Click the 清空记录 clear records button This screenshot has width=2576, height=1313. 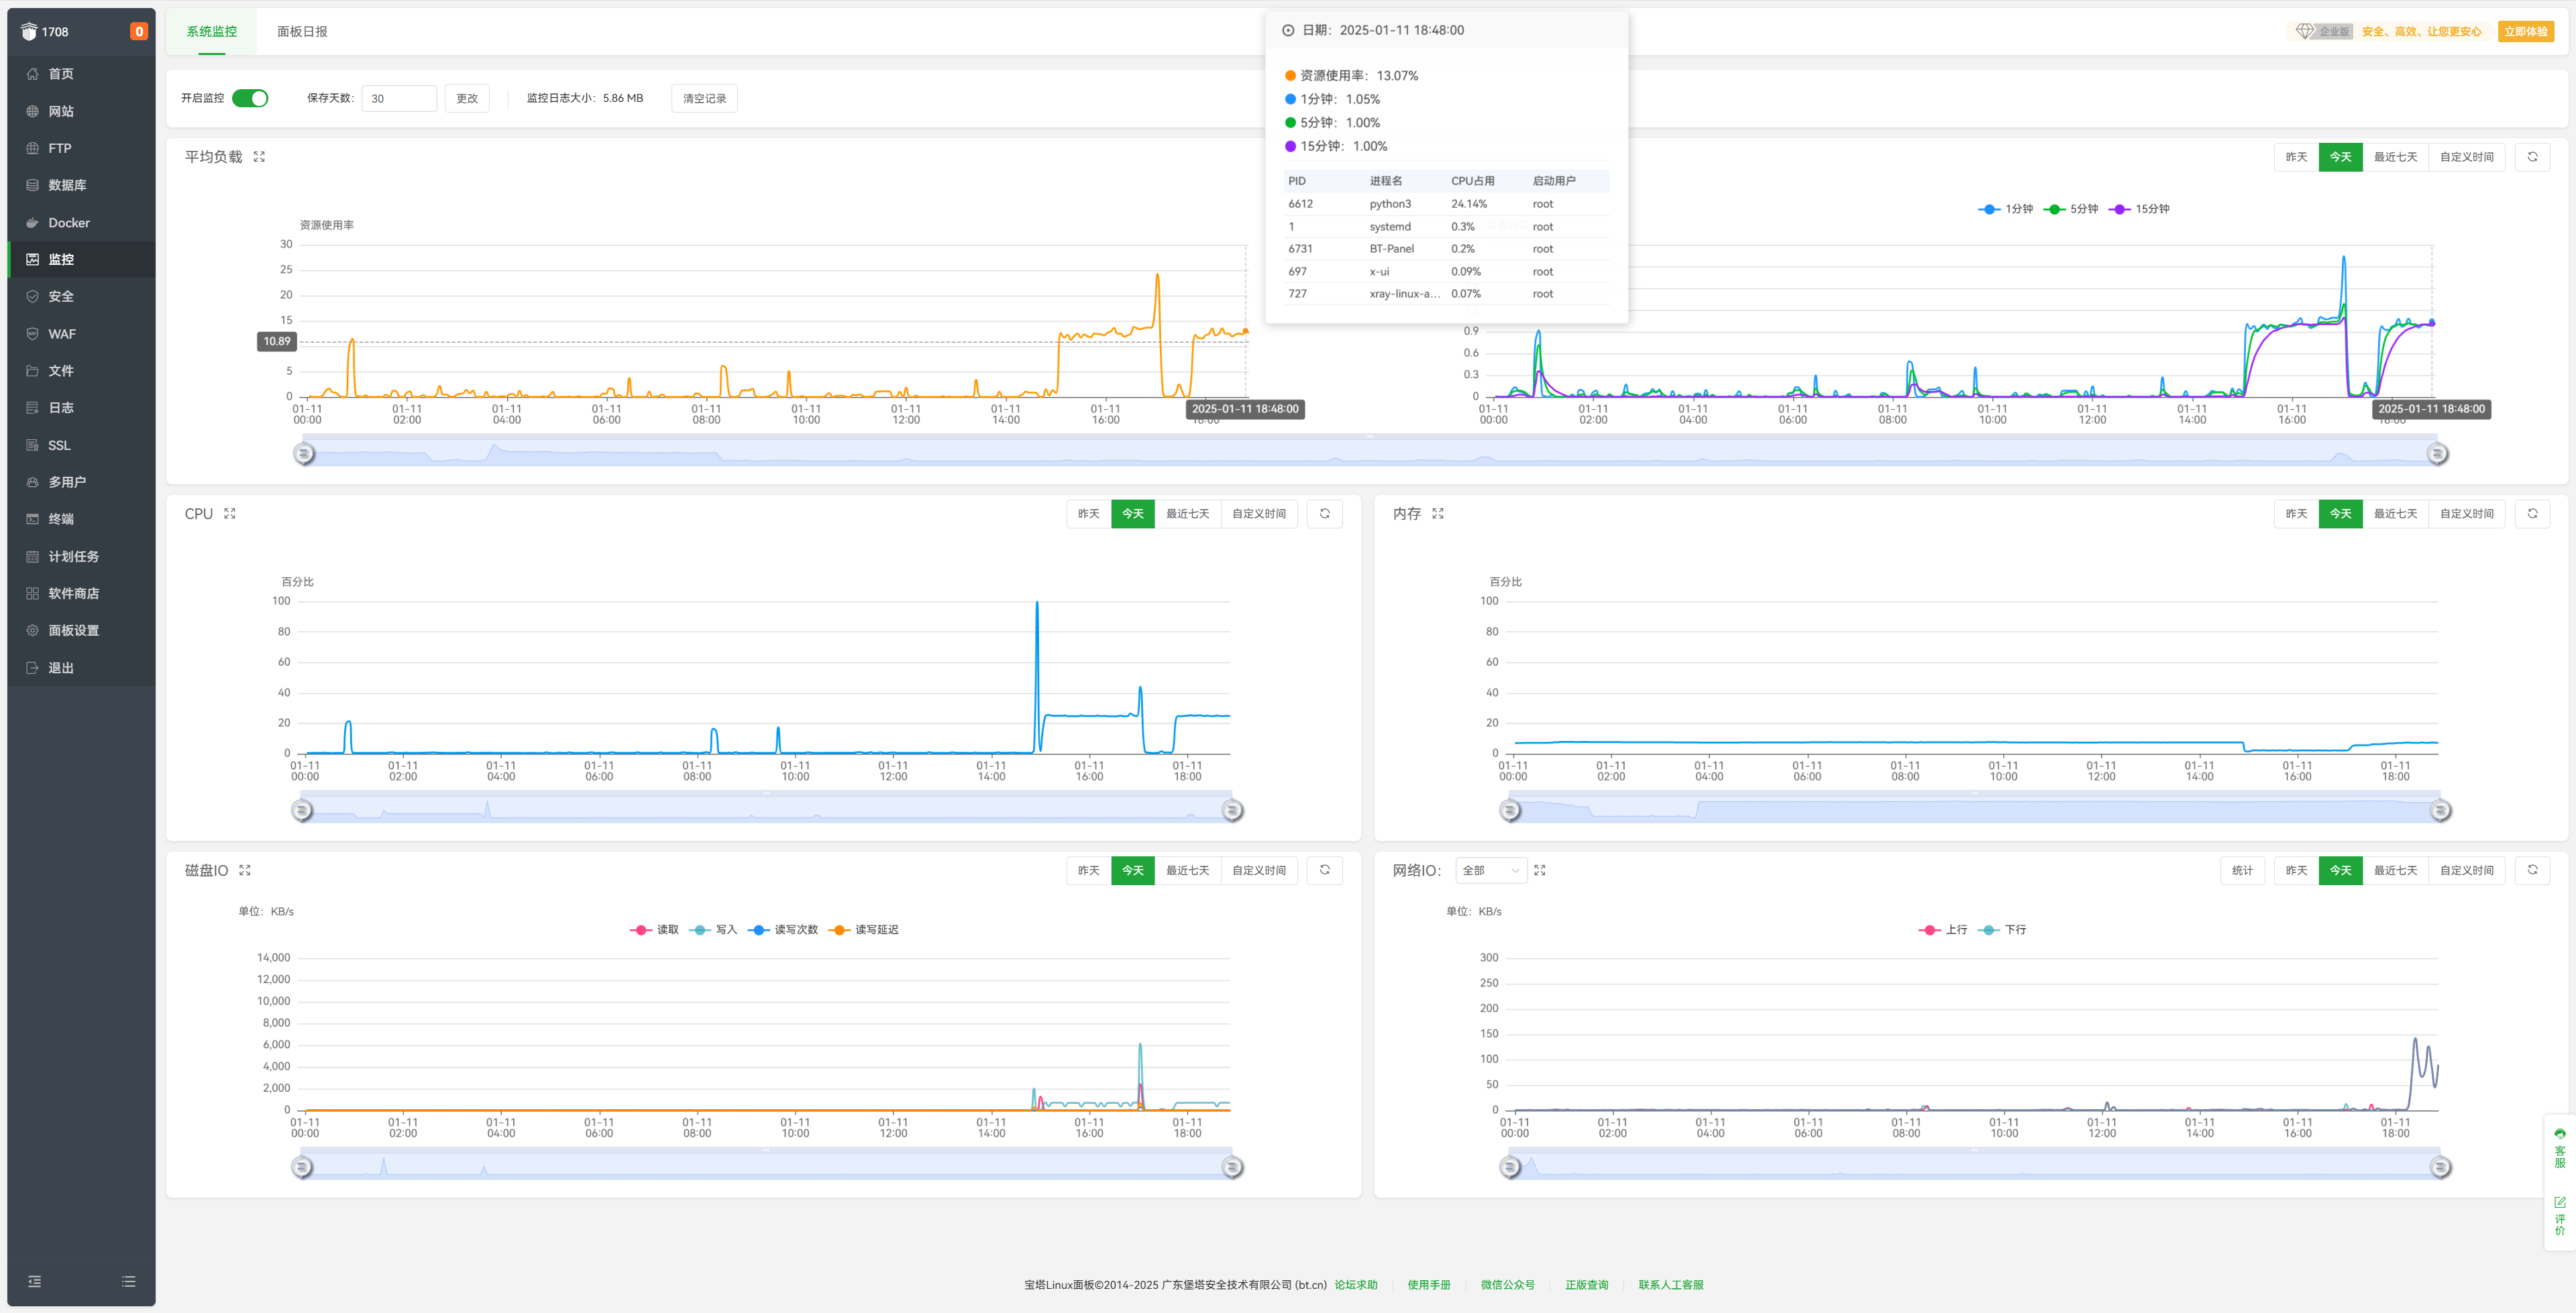pyautogui.click(x=705, y=98)
